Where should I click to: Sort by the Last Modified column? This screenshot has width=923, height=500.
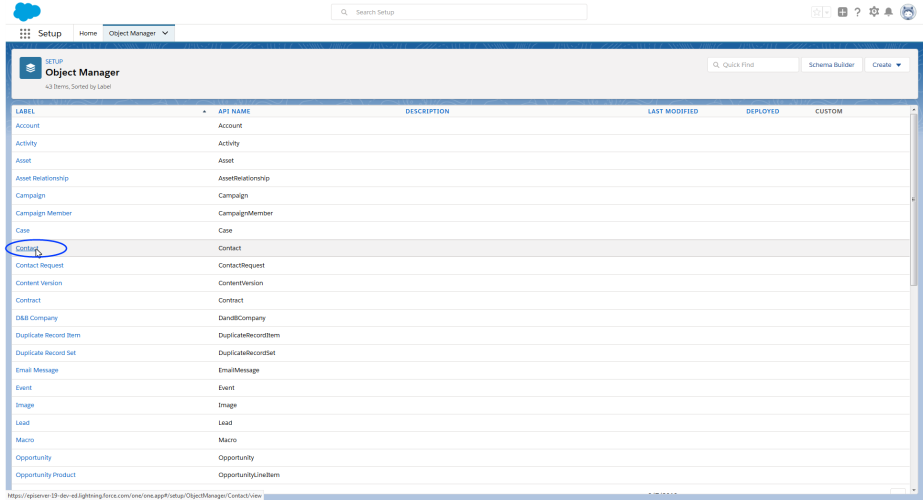(673, 111)
